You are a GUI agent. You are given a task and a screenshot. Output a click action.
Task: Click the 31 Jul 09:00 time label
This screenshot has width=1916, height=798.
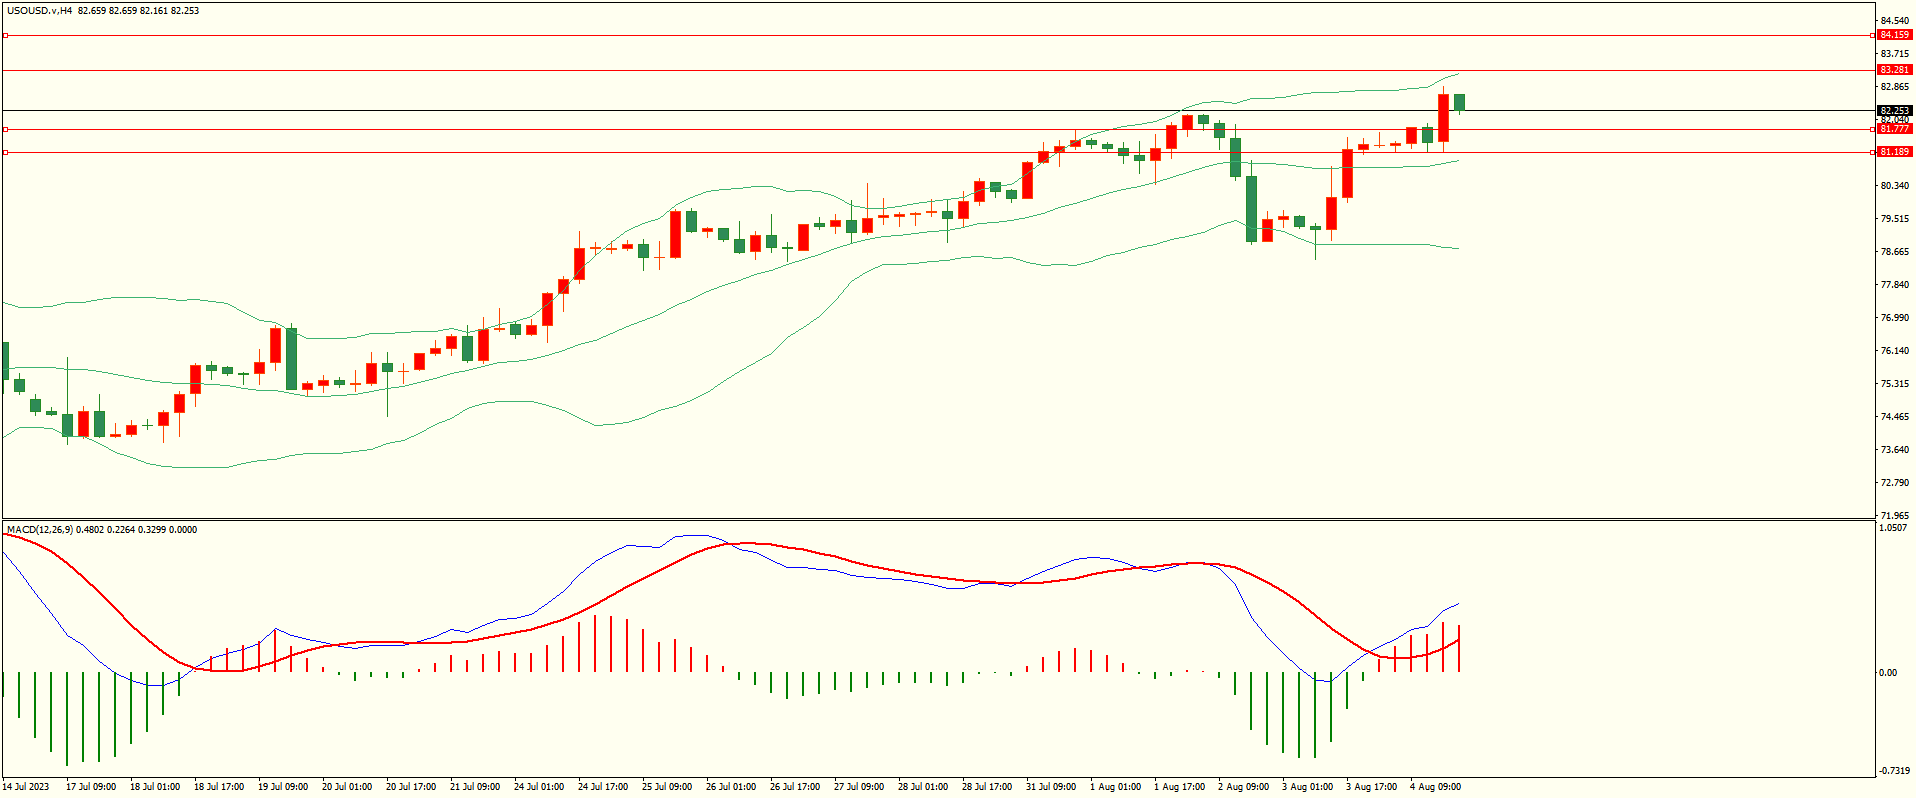click(x=1051, y=787)
